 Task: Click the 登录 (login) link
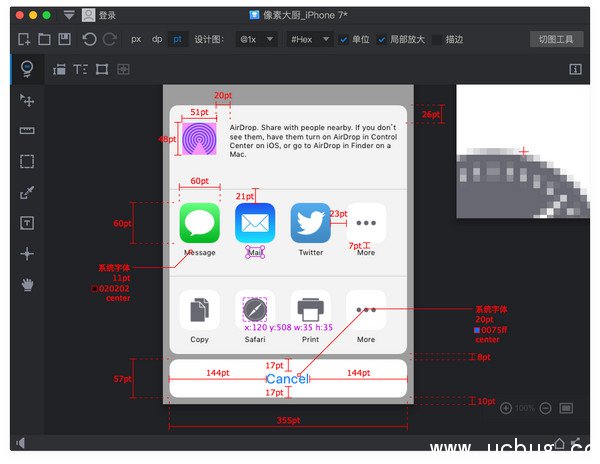tap(107, 15)
